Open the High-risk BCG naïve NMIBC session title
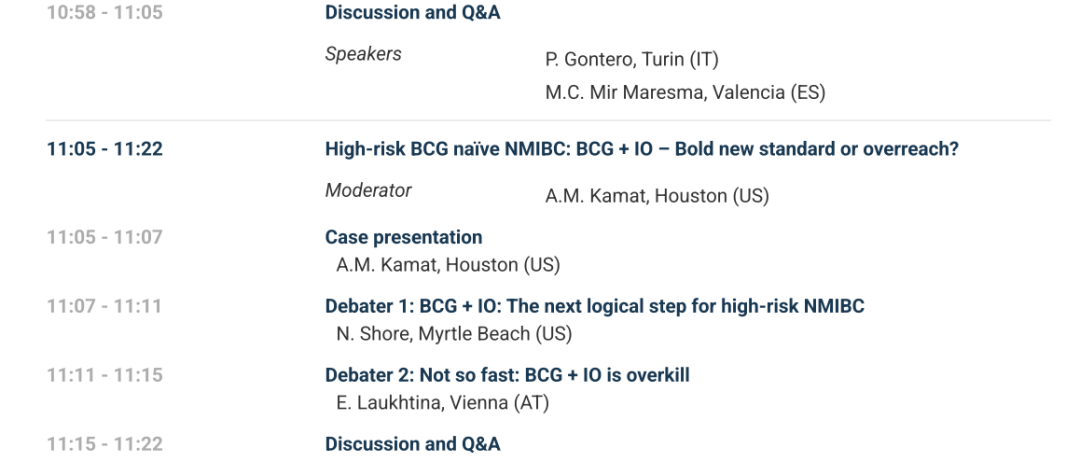Screen dimensions: 1080x462 point(642,150)
